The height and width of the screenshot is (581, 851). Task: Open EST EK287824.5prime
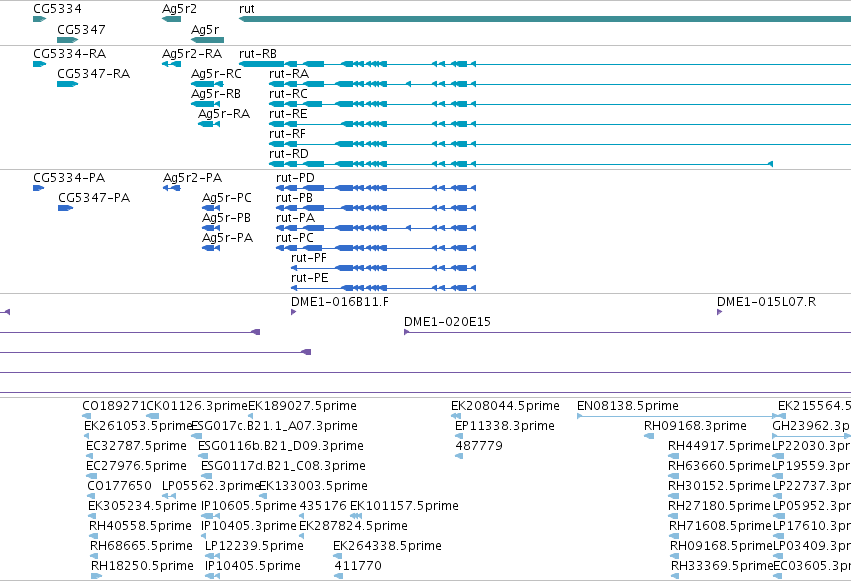[x=353, y=526]
